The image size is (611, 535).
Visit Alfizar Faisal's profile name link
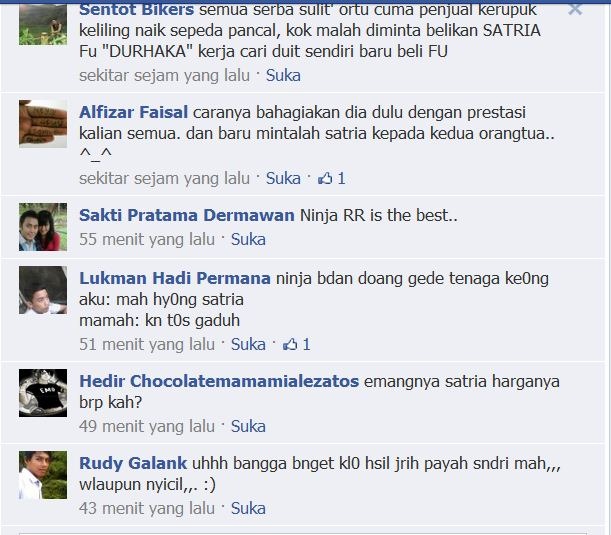[134, 112]
